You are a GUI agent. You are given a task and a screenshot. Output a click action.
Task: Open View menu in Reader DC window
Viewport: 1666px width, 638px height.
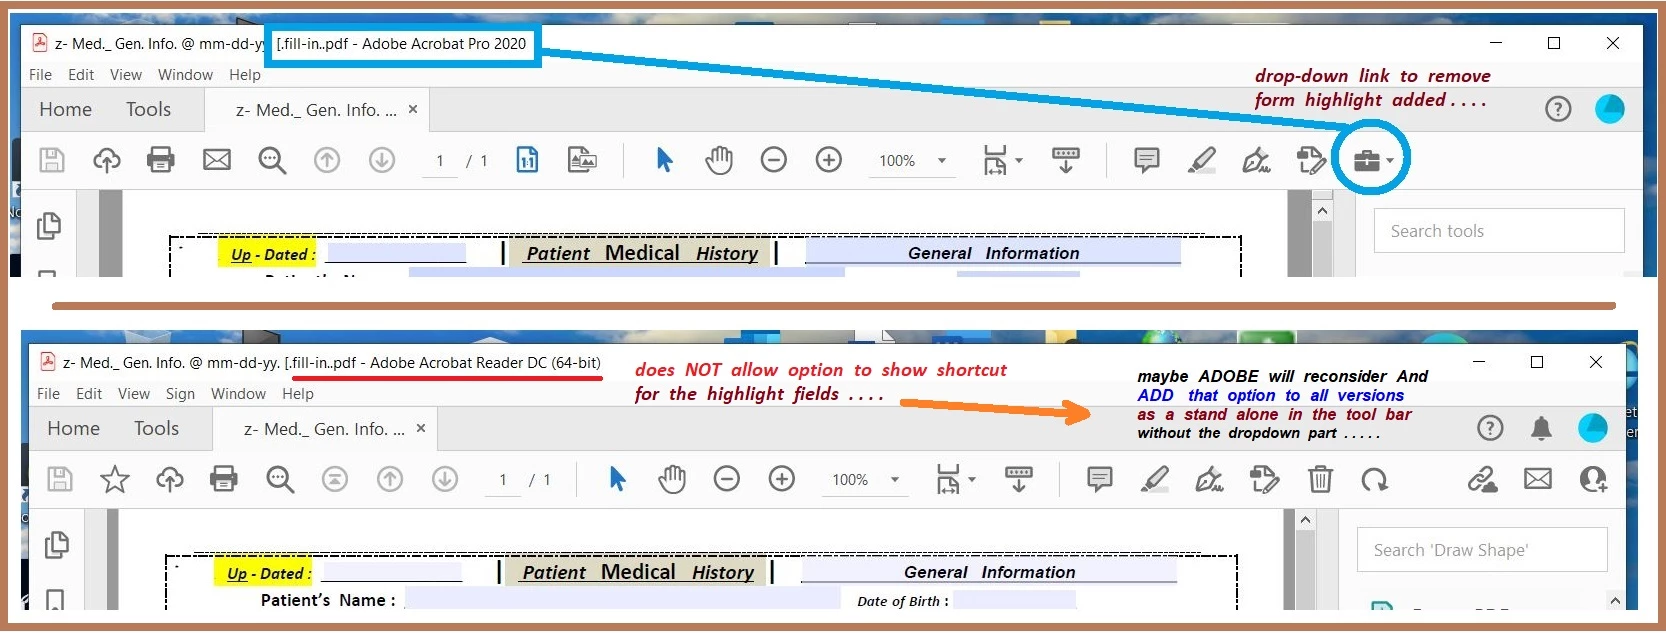click(134, 394)
